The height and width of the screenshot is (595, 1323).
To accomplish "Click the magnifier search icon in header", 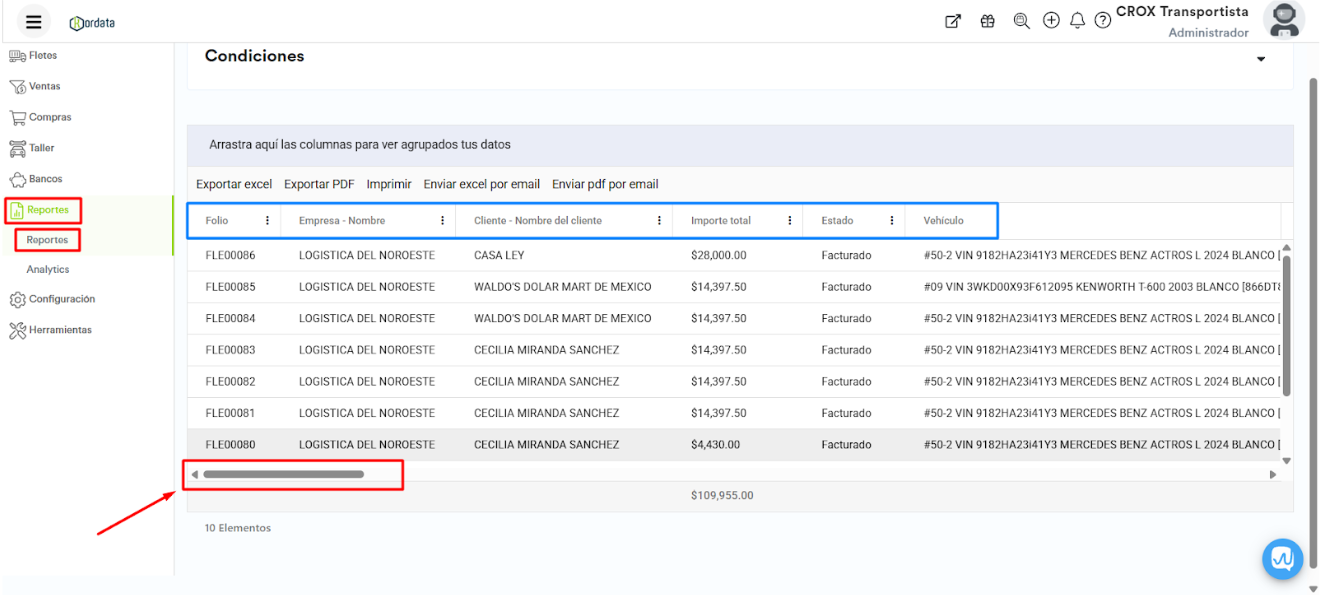I will point(1021,21).
